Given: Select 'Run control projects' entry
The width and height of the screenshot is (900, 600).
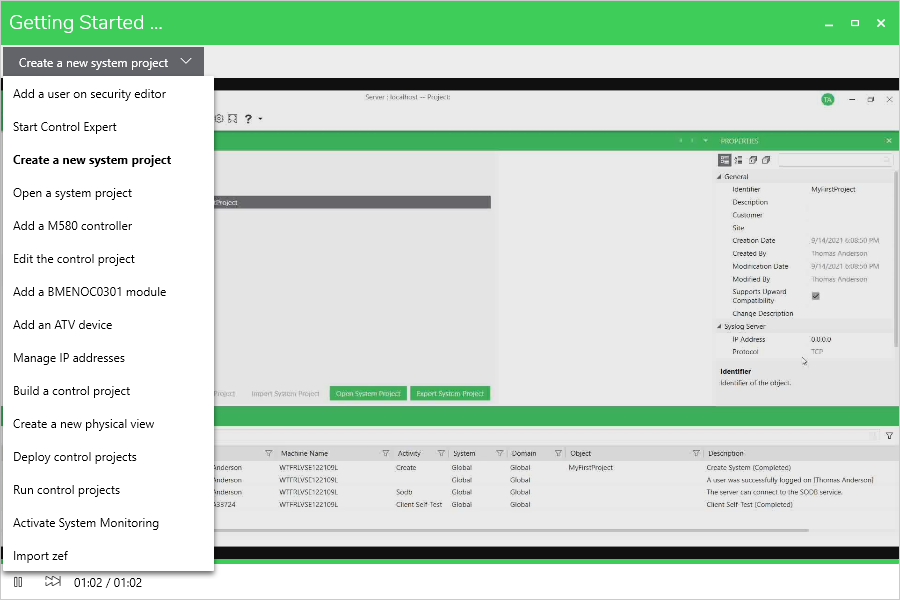Looking at the screenshot, I should 67,490.
